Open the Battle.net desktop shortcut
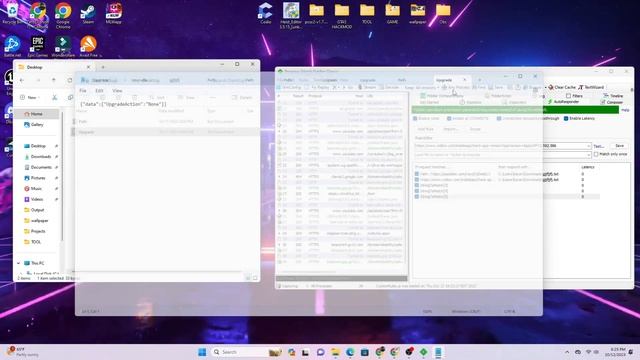Image resolution: width=640 pixels, height=360 pixels. point(12,46)
